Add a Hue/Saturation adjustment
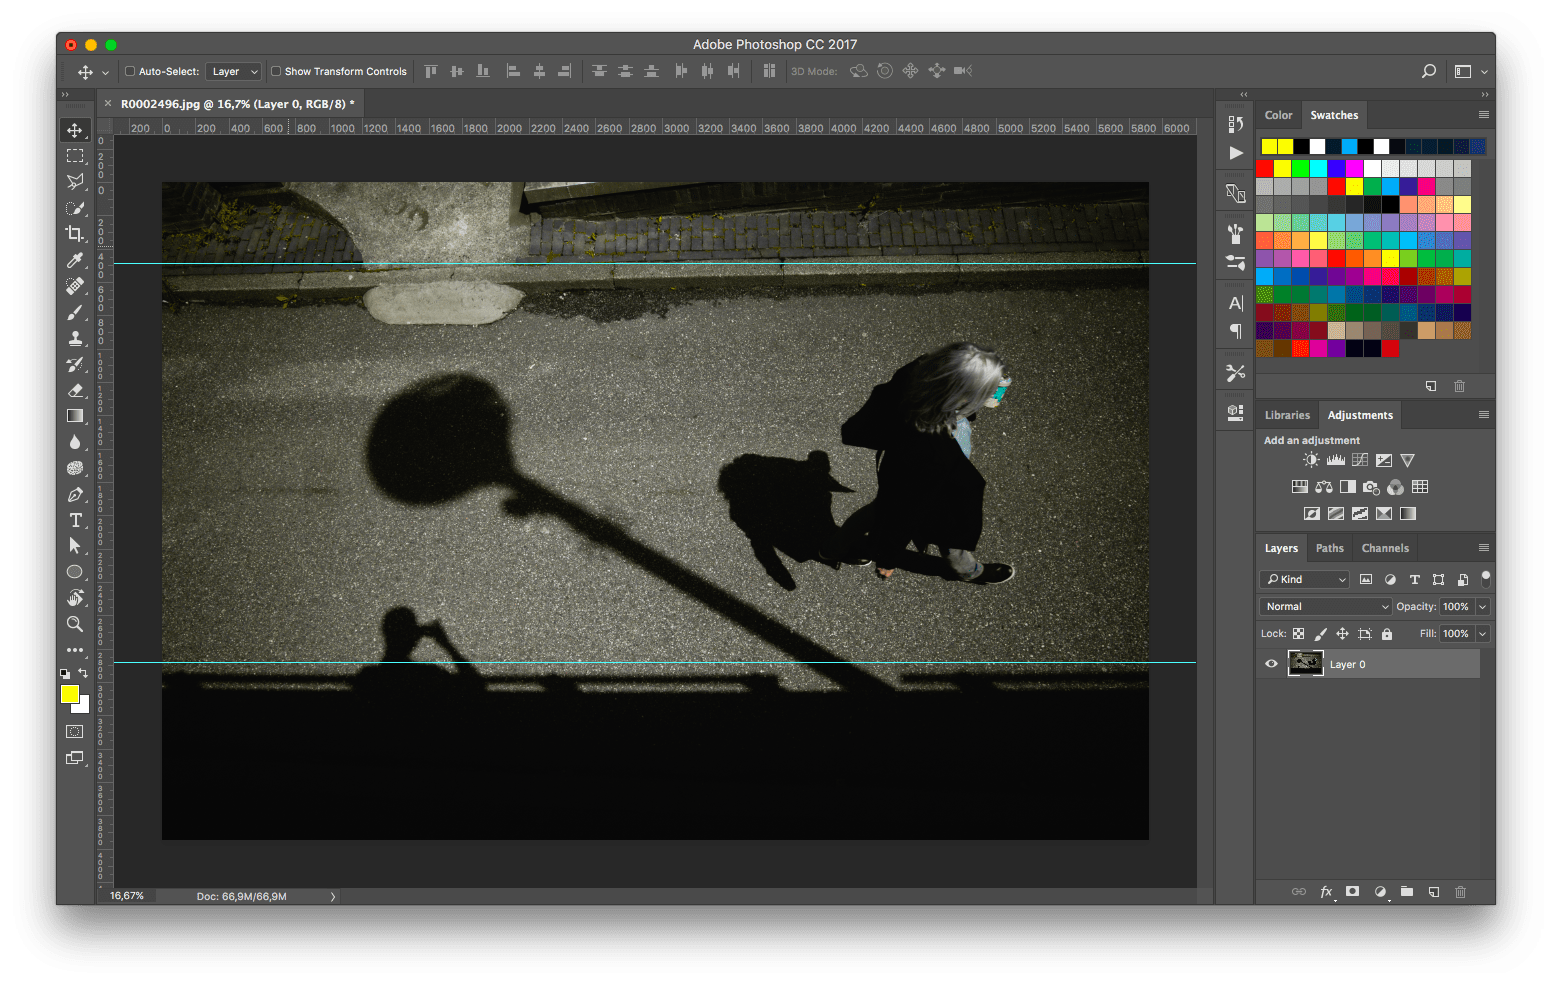The image size is (1552, 985). [1299, 487]
